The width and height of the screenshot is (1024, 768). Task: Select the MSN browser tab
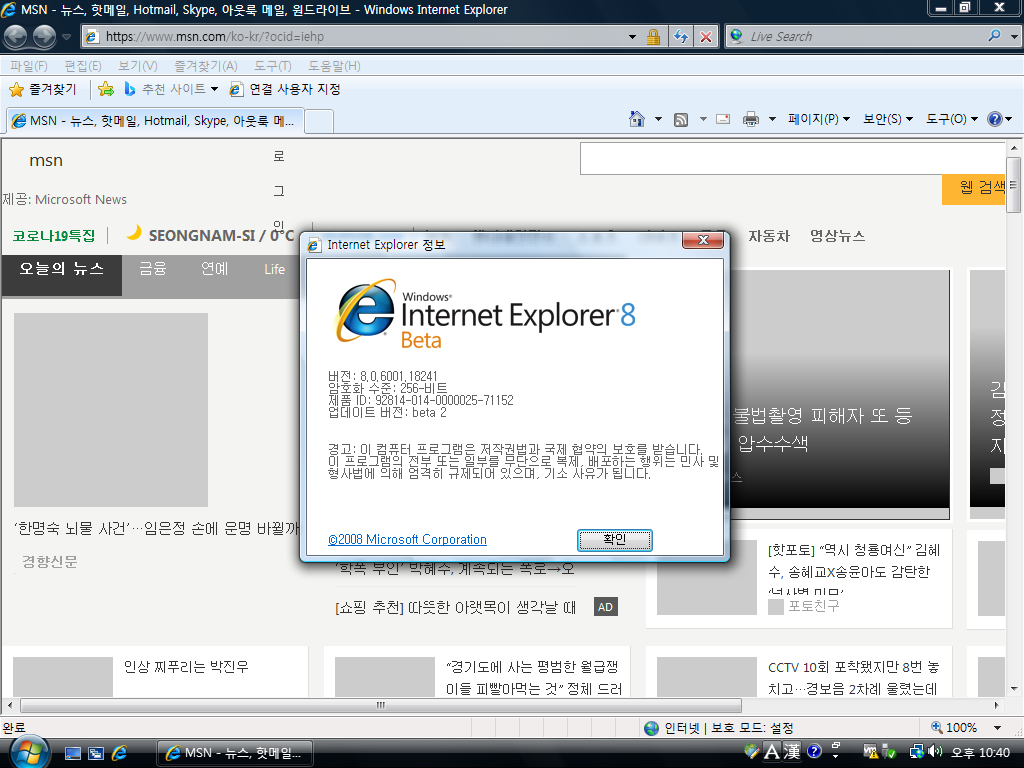[x=155, y=121]
